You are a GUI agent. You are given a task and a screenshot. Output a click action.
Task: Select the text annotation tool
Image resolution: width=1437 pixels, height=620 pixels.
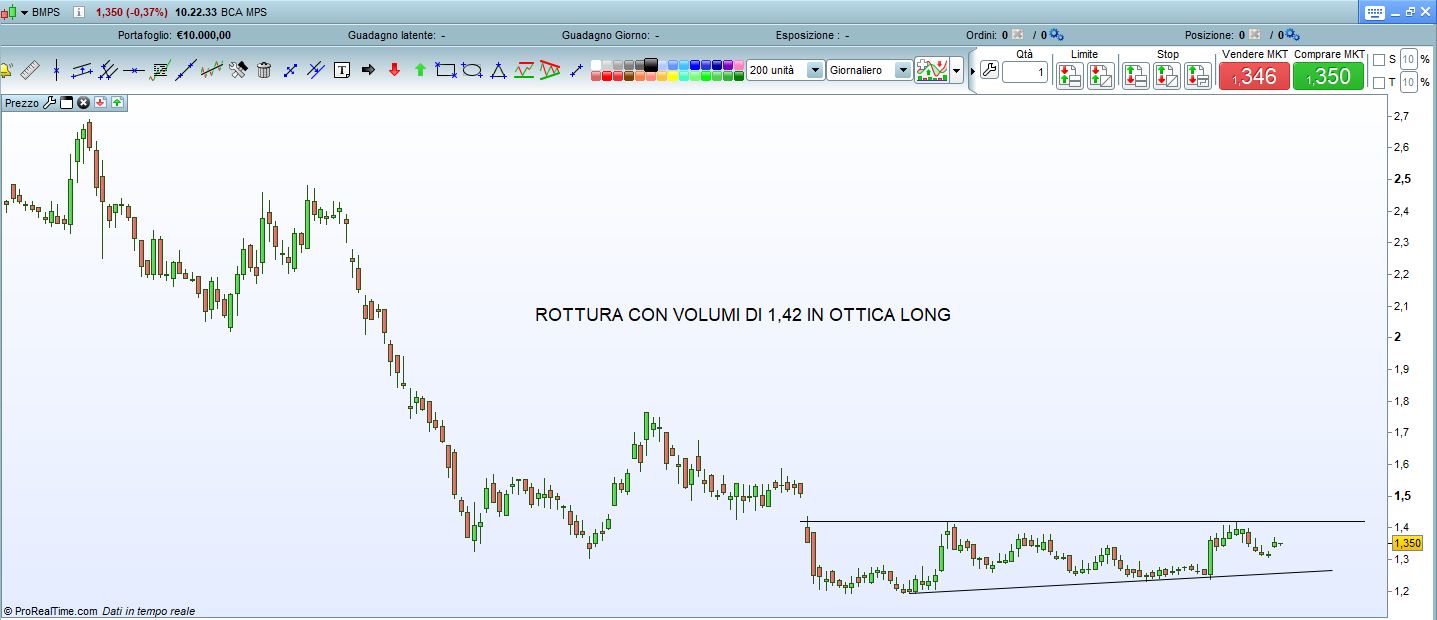(342, 70)
